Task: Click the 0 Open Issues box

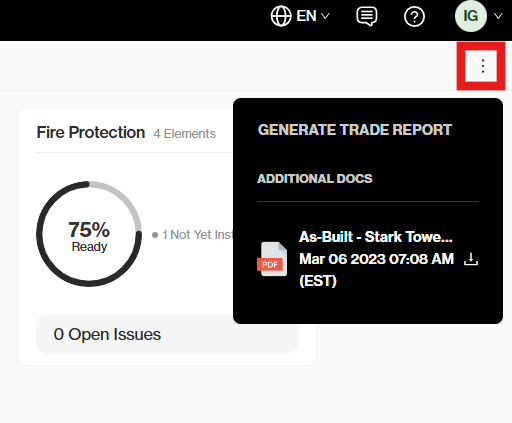Action: coord(167,334)
